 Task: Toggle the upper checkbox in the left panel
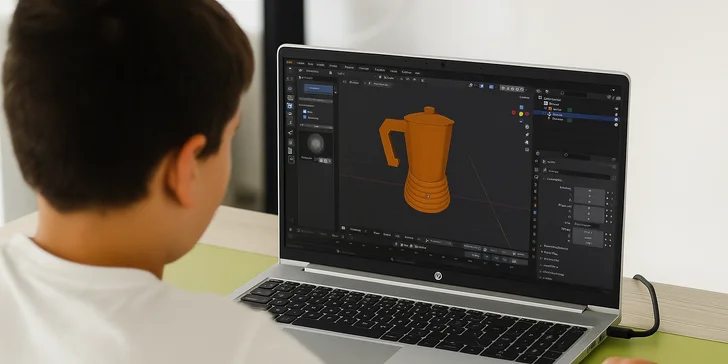tap(305, 111)
